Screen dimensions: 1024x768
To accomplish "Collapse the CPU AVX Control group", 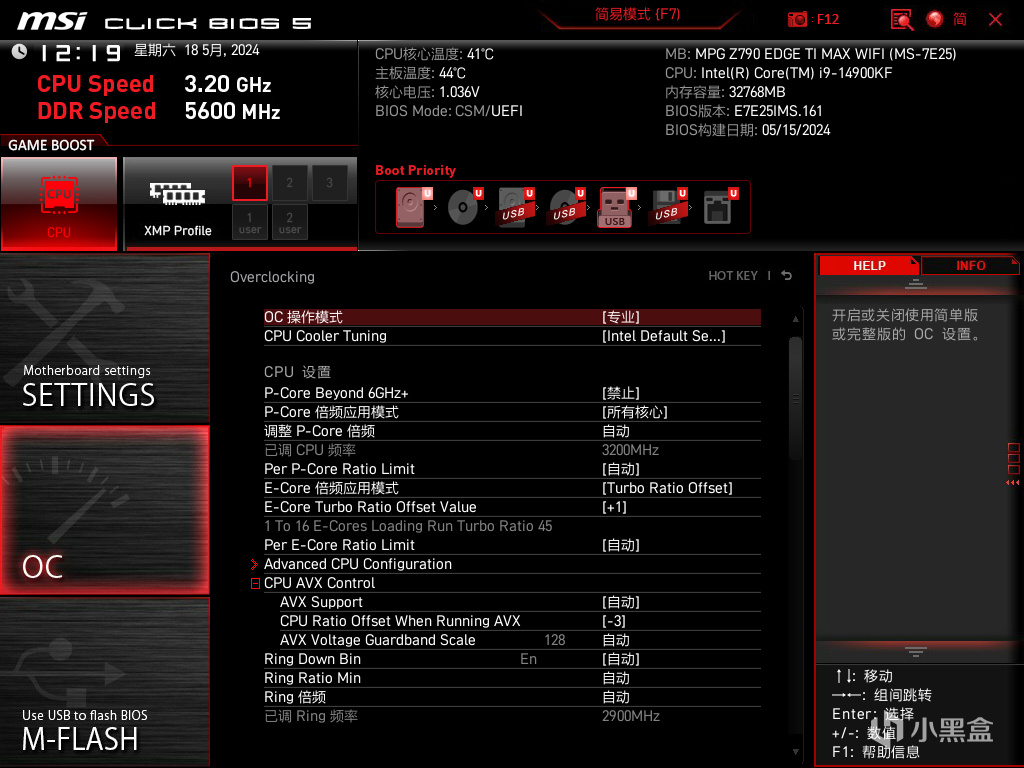I will 255,583.
